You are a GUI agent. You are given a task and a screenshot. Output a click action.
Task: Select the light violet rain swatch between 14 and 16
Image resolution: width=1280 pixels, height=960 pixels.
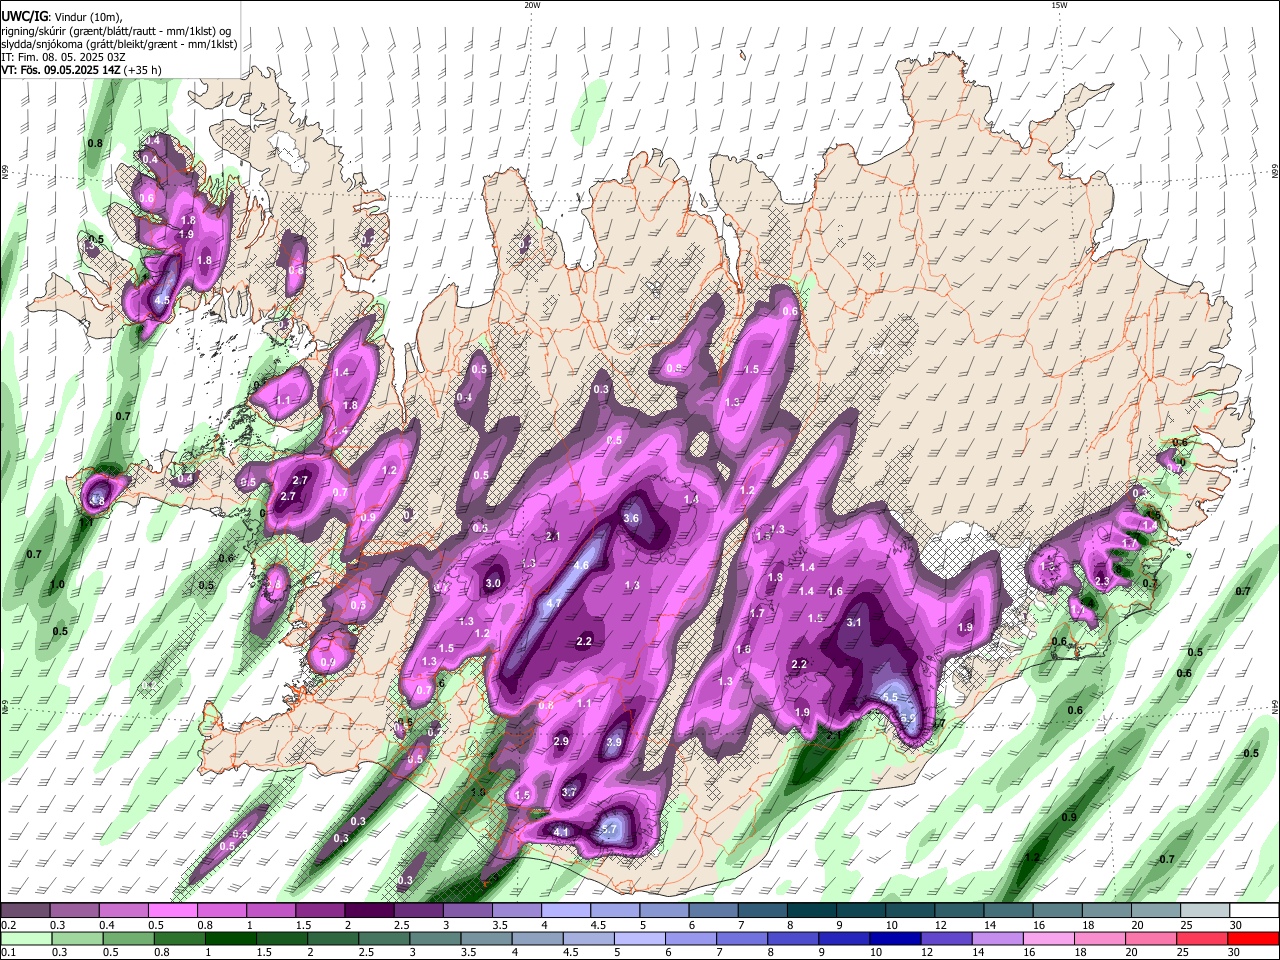[998, 938]
